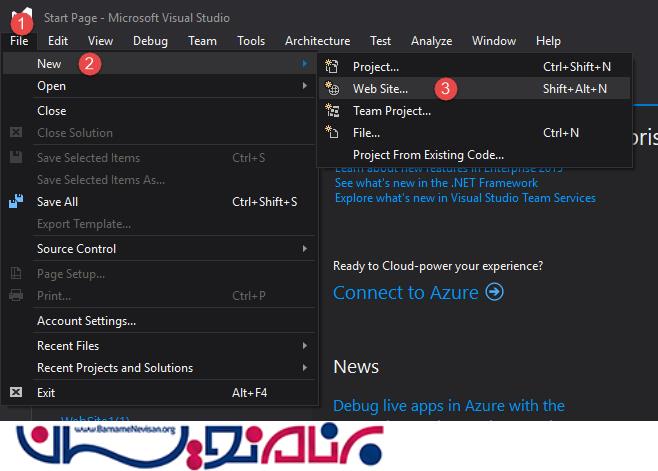
Task: Click the New File icon in submenu
Action: 333,132
